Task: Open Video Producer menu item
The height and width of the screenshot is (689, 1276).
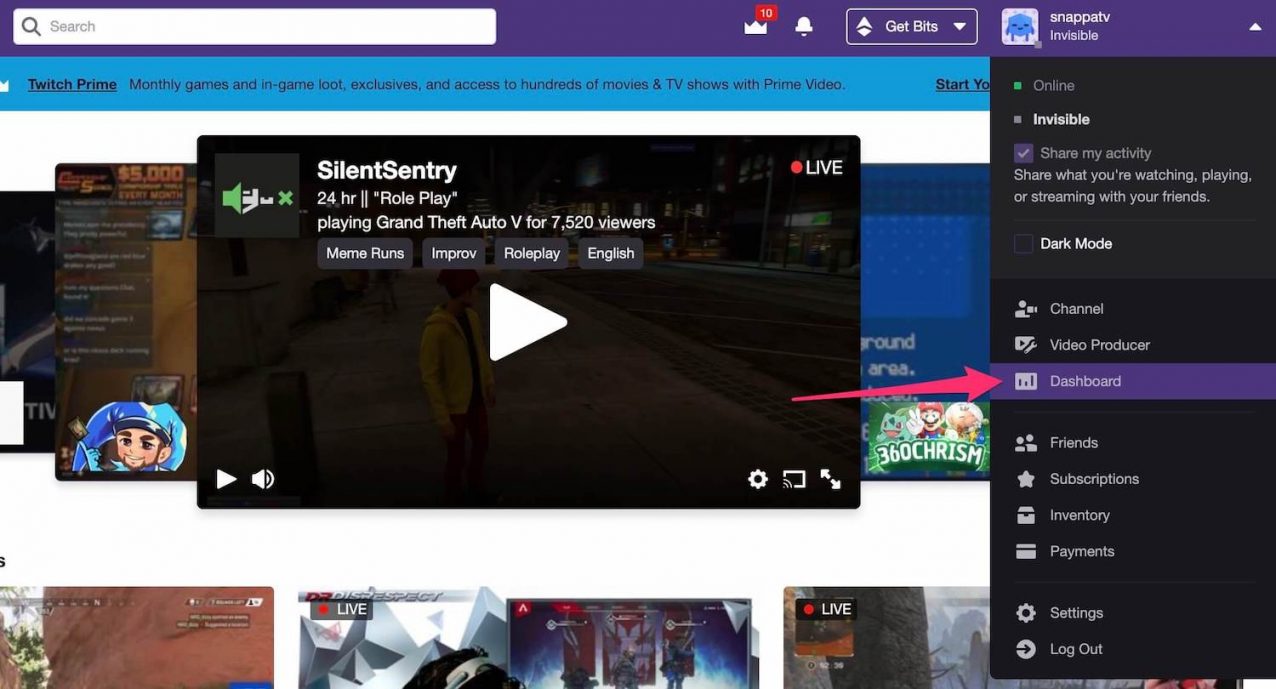Action: point(1133,345)
